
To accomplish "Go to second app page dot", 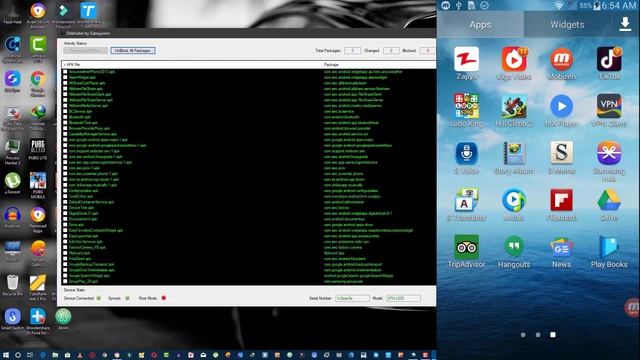I will click(x=538, y=335).
